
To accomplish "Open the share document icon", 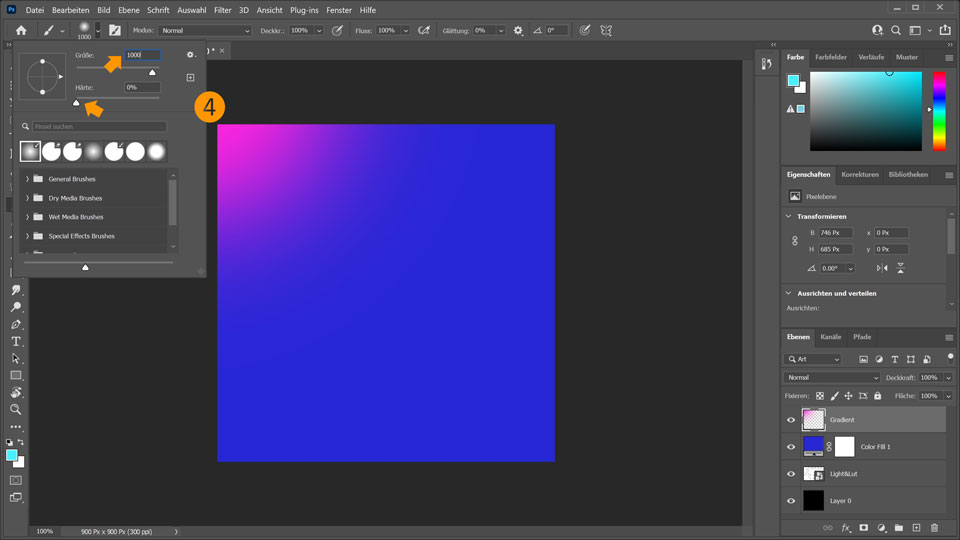I will click(x=945, y=30).
